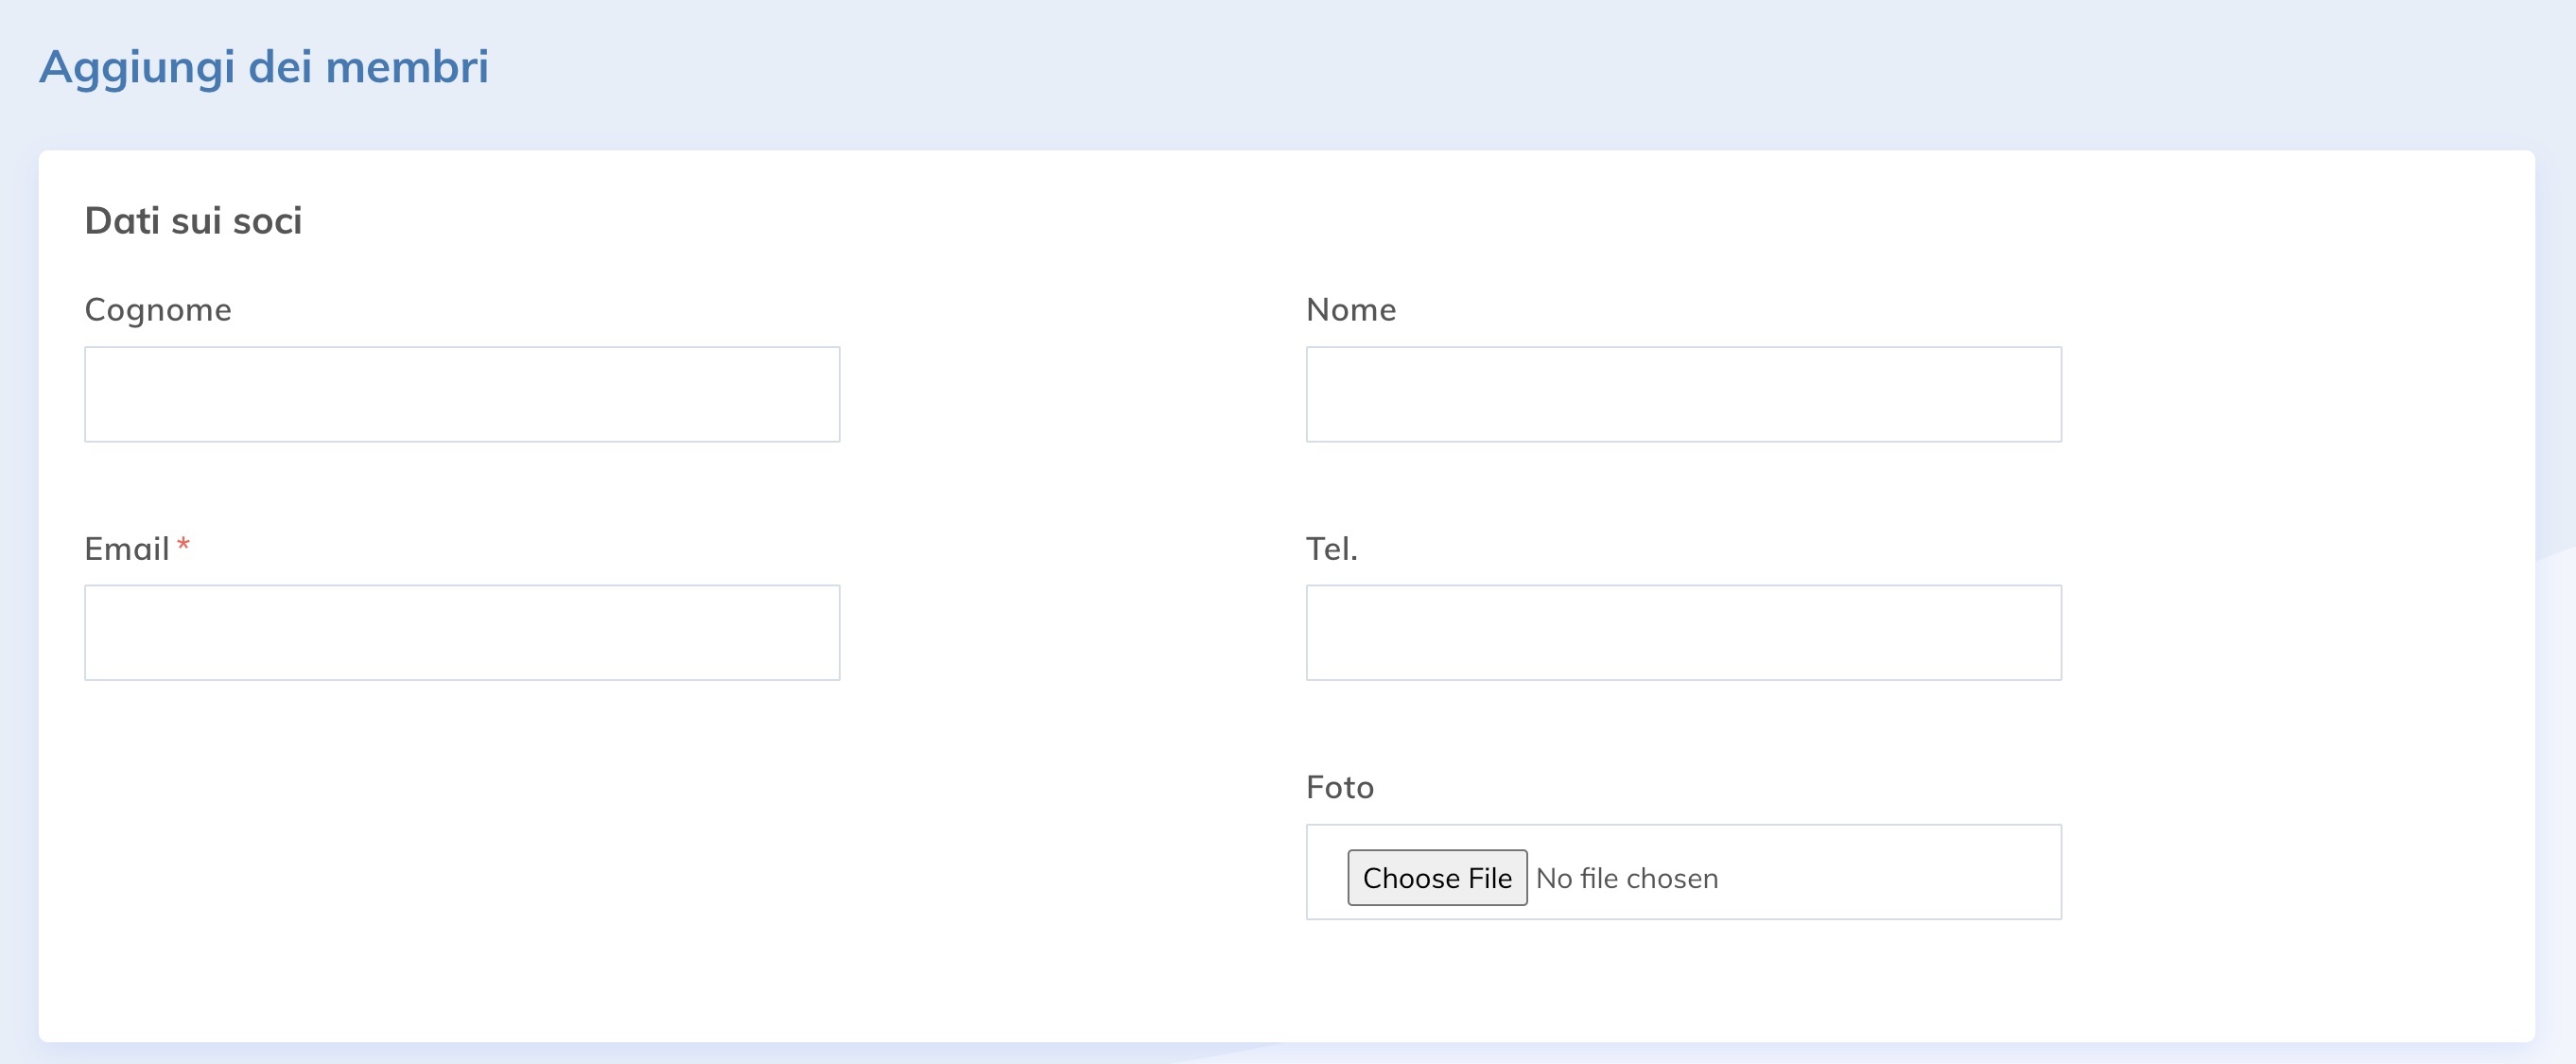
Task: Click the word 'File' on upload button
Action: [x=1489, y=878]
